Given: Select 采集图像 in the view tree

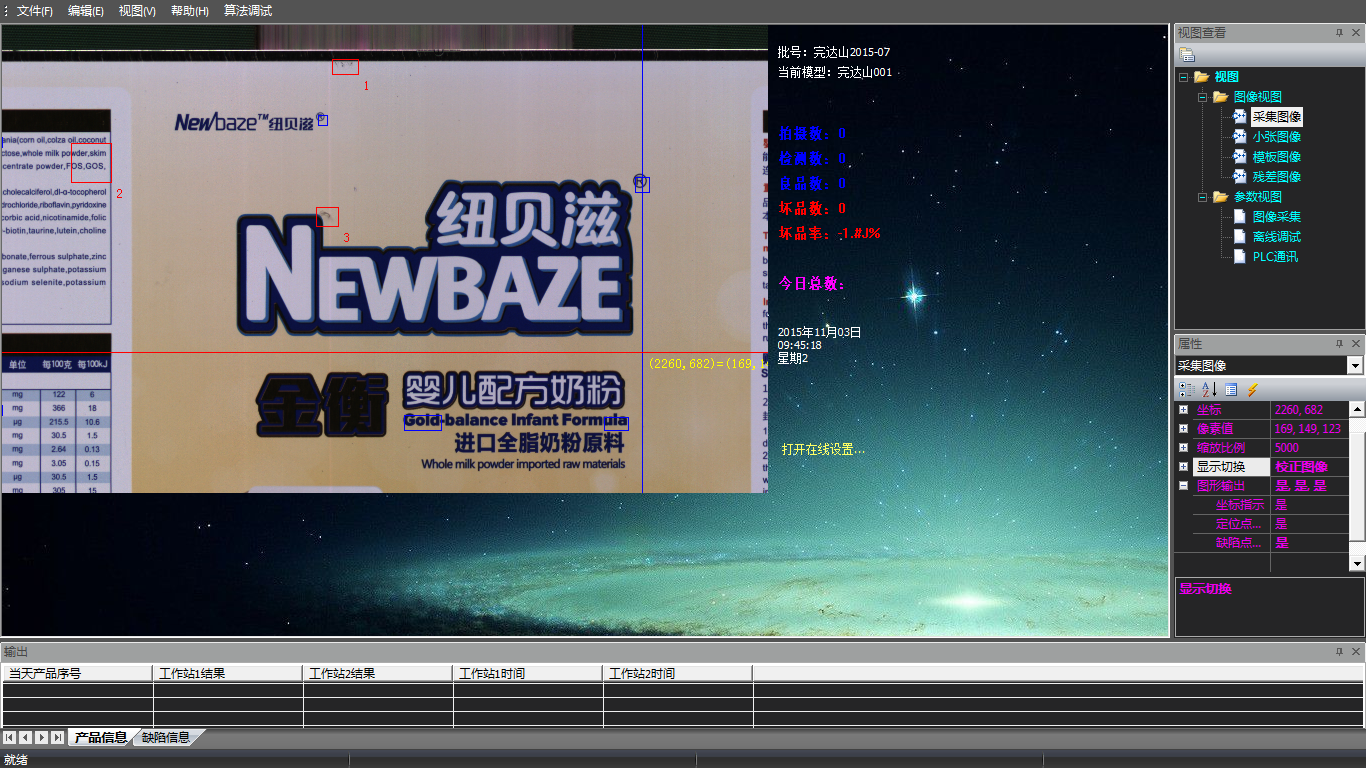Looking at the screenshot, I should [1277, 117].
